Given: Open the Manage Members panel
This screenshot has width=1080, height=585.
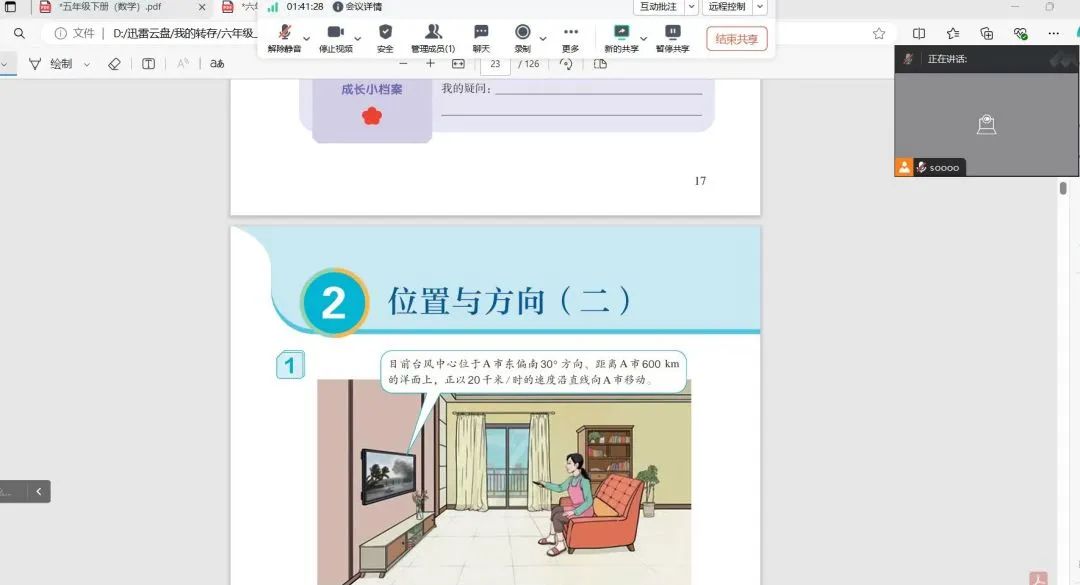Looking at the screenshot, I should [x=433, y=37].
